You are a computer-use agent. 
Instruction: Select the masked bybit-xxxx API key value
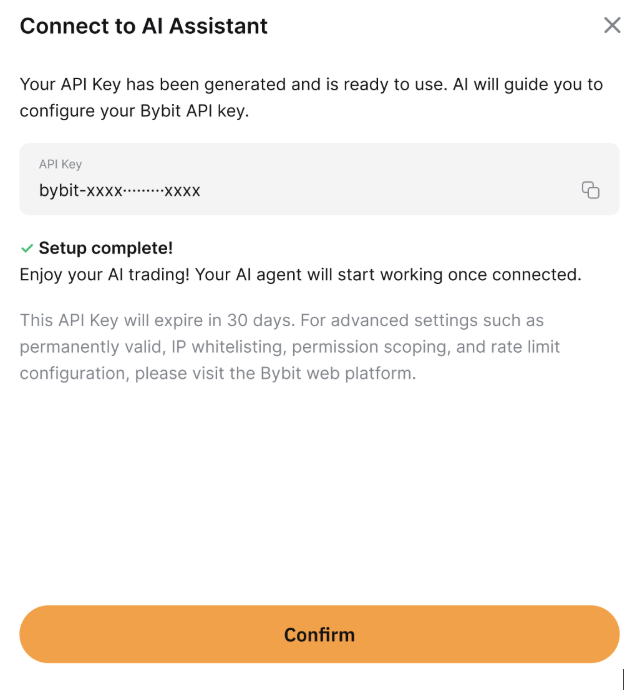tap(120, 191)
